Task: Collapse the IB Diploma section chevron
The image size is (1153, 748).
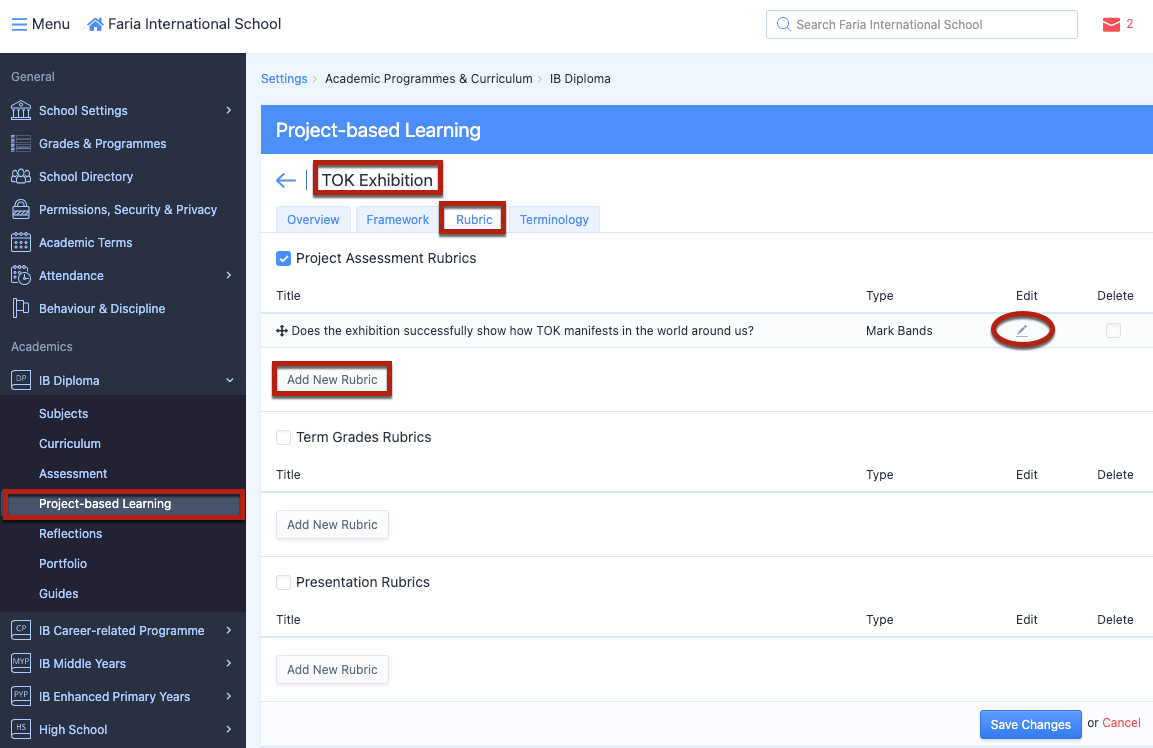Action: [229, 380]
